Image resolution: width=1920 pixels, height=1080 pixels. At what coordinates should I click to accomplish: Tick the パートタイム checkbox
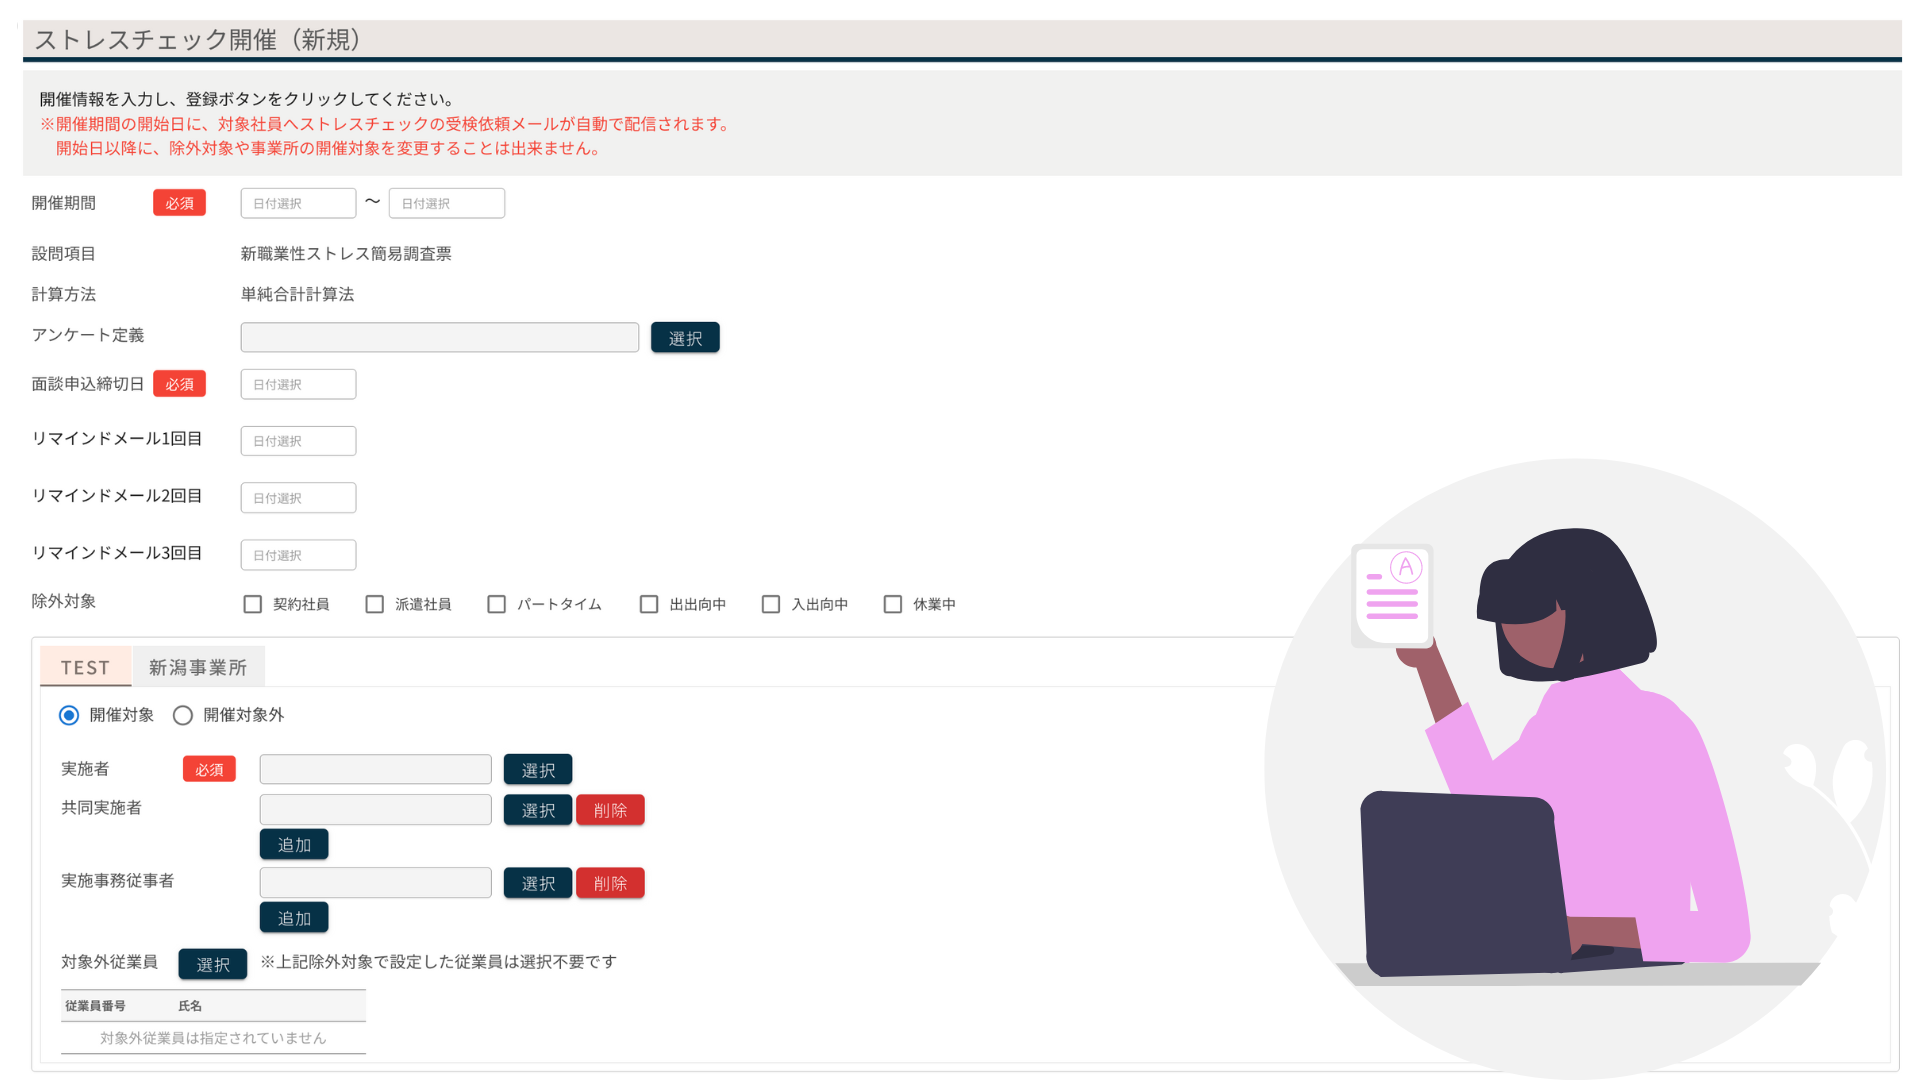coord(497,604)
